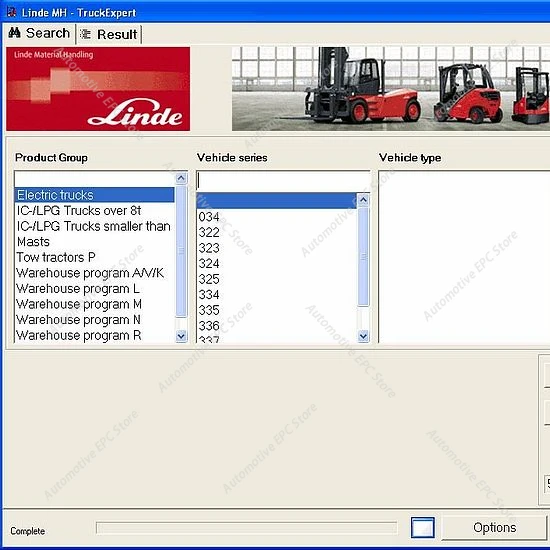Select Warehouse program L
This screenshot has width=550, height=550.
click(x=94, y=289)
